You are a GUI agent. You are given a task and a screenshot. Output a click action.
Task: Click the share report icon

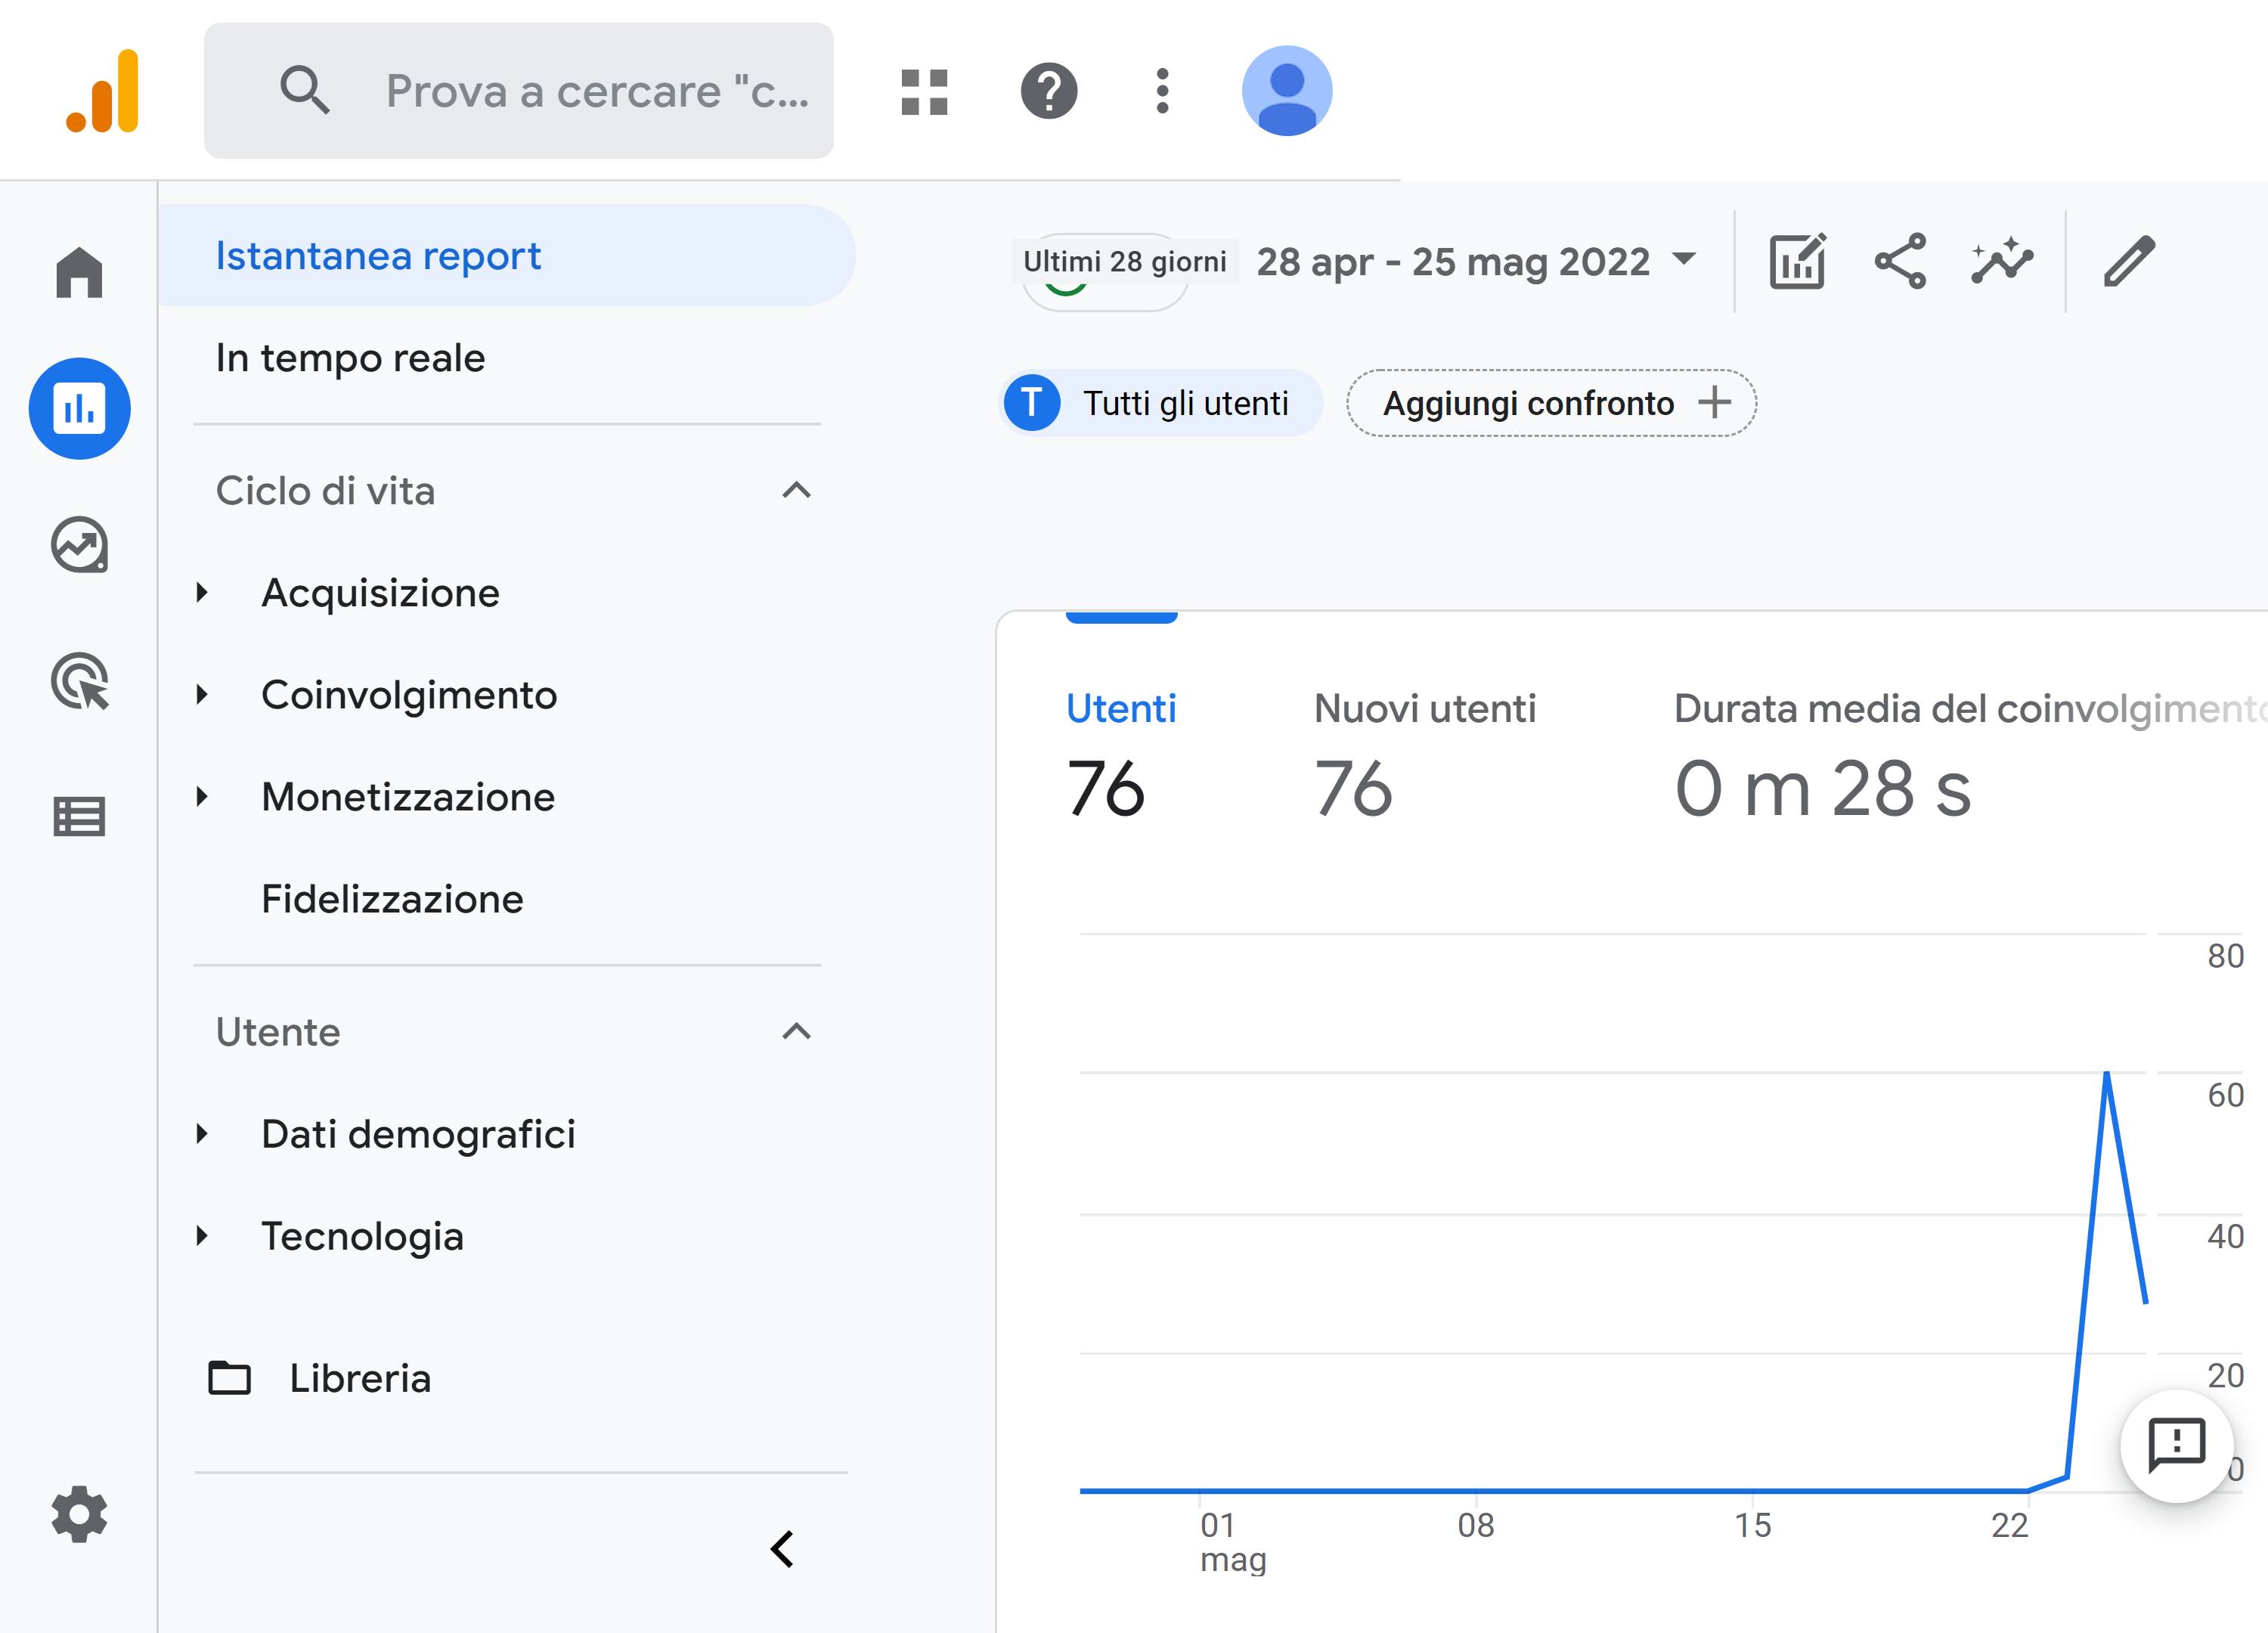[x=1900, y=262]
